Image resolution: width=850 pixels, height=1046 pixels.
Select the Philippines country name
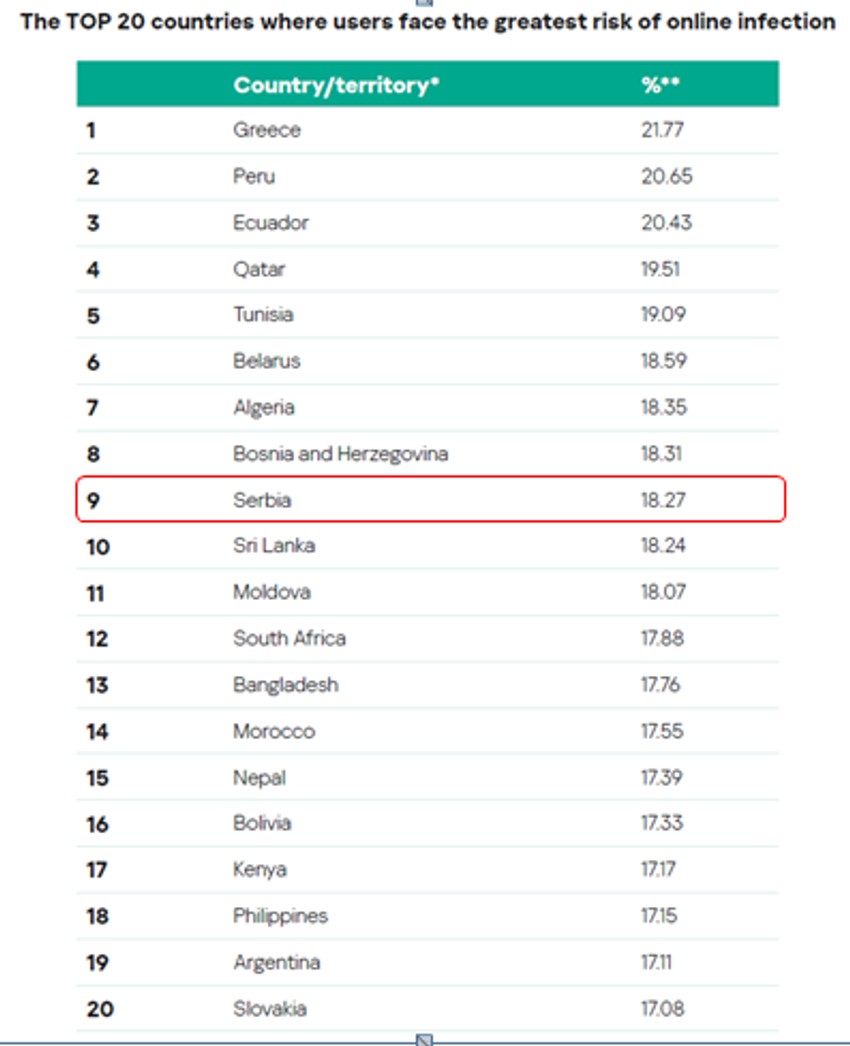coord(280,916)
